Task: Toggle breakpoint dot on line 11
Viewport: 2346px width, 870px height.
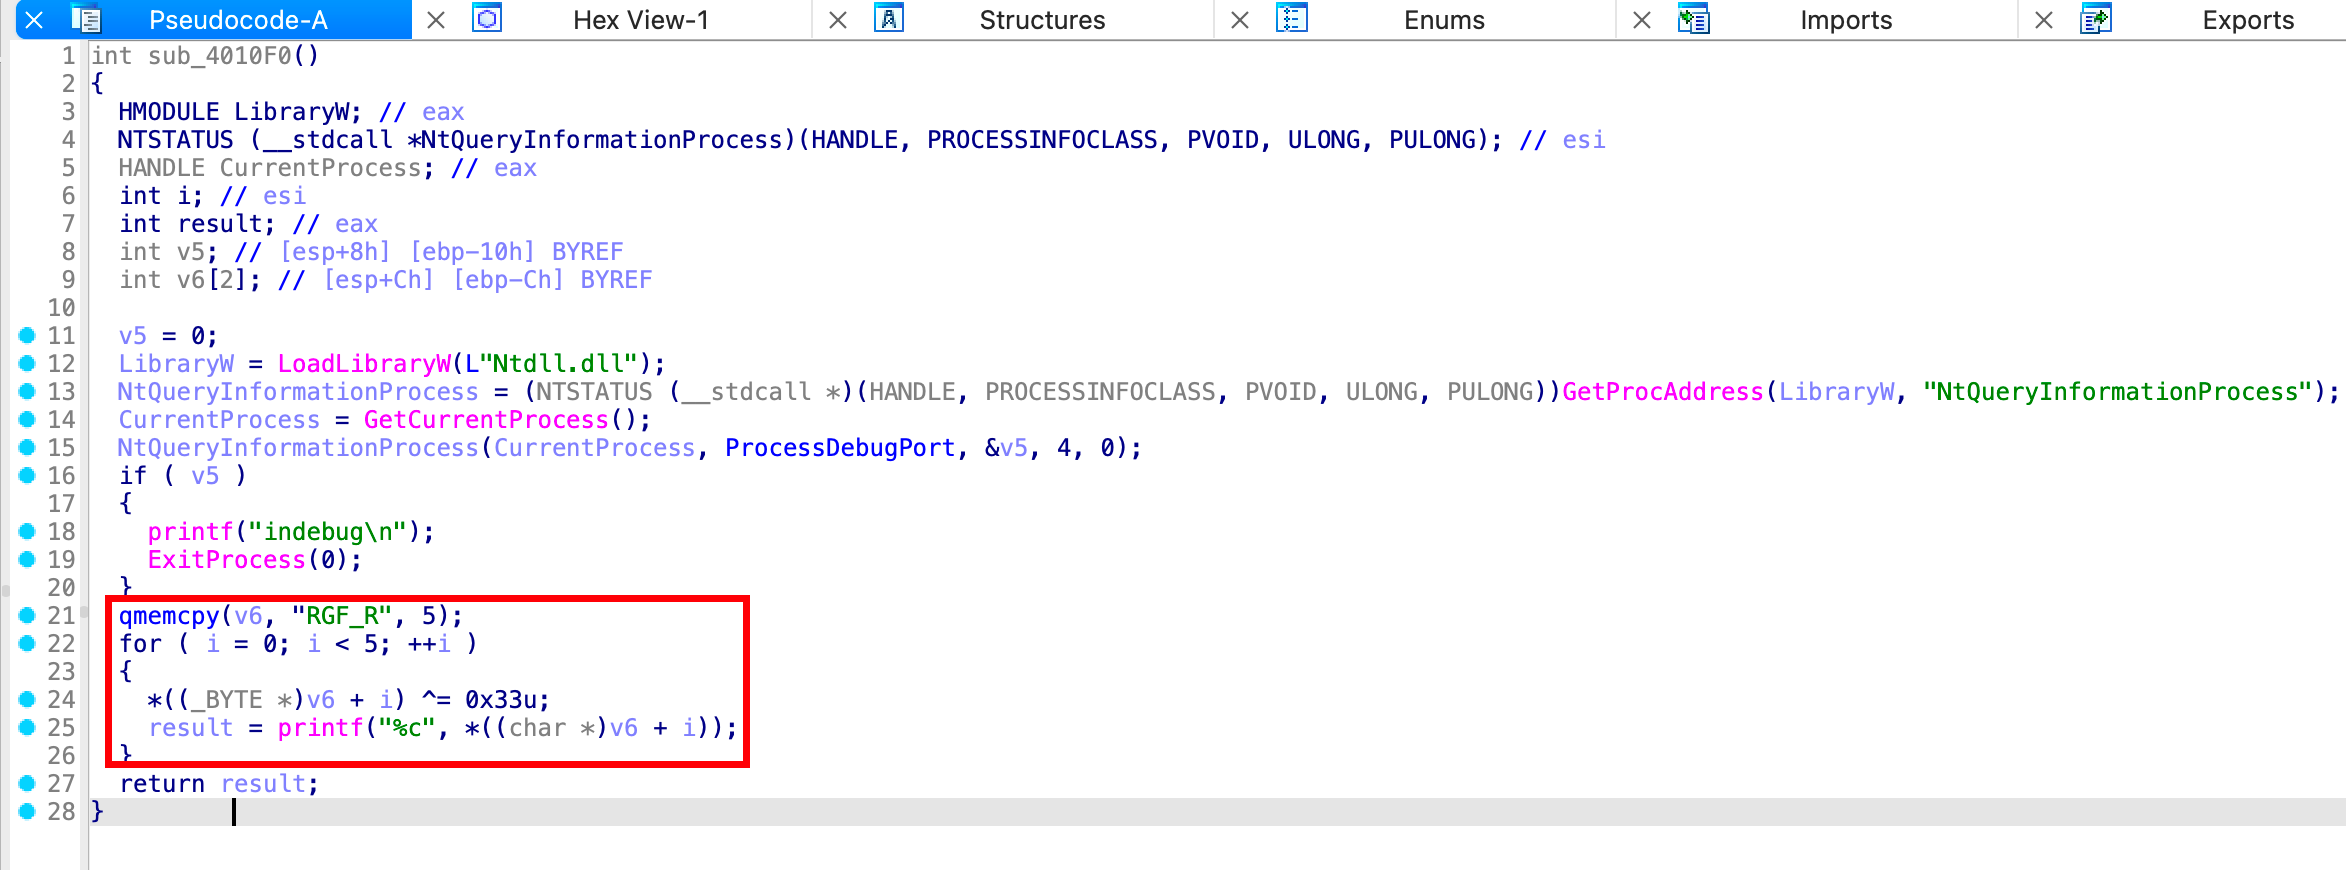Action: click(x=27, y=336)
